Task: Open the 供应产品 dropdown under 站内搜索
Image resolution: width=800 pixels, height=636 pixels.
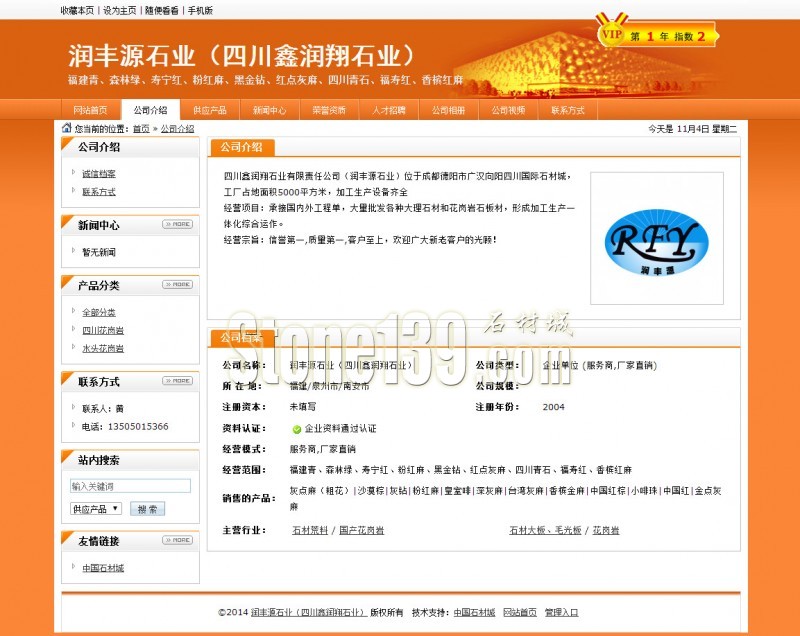Action: [x=98, y=506]
